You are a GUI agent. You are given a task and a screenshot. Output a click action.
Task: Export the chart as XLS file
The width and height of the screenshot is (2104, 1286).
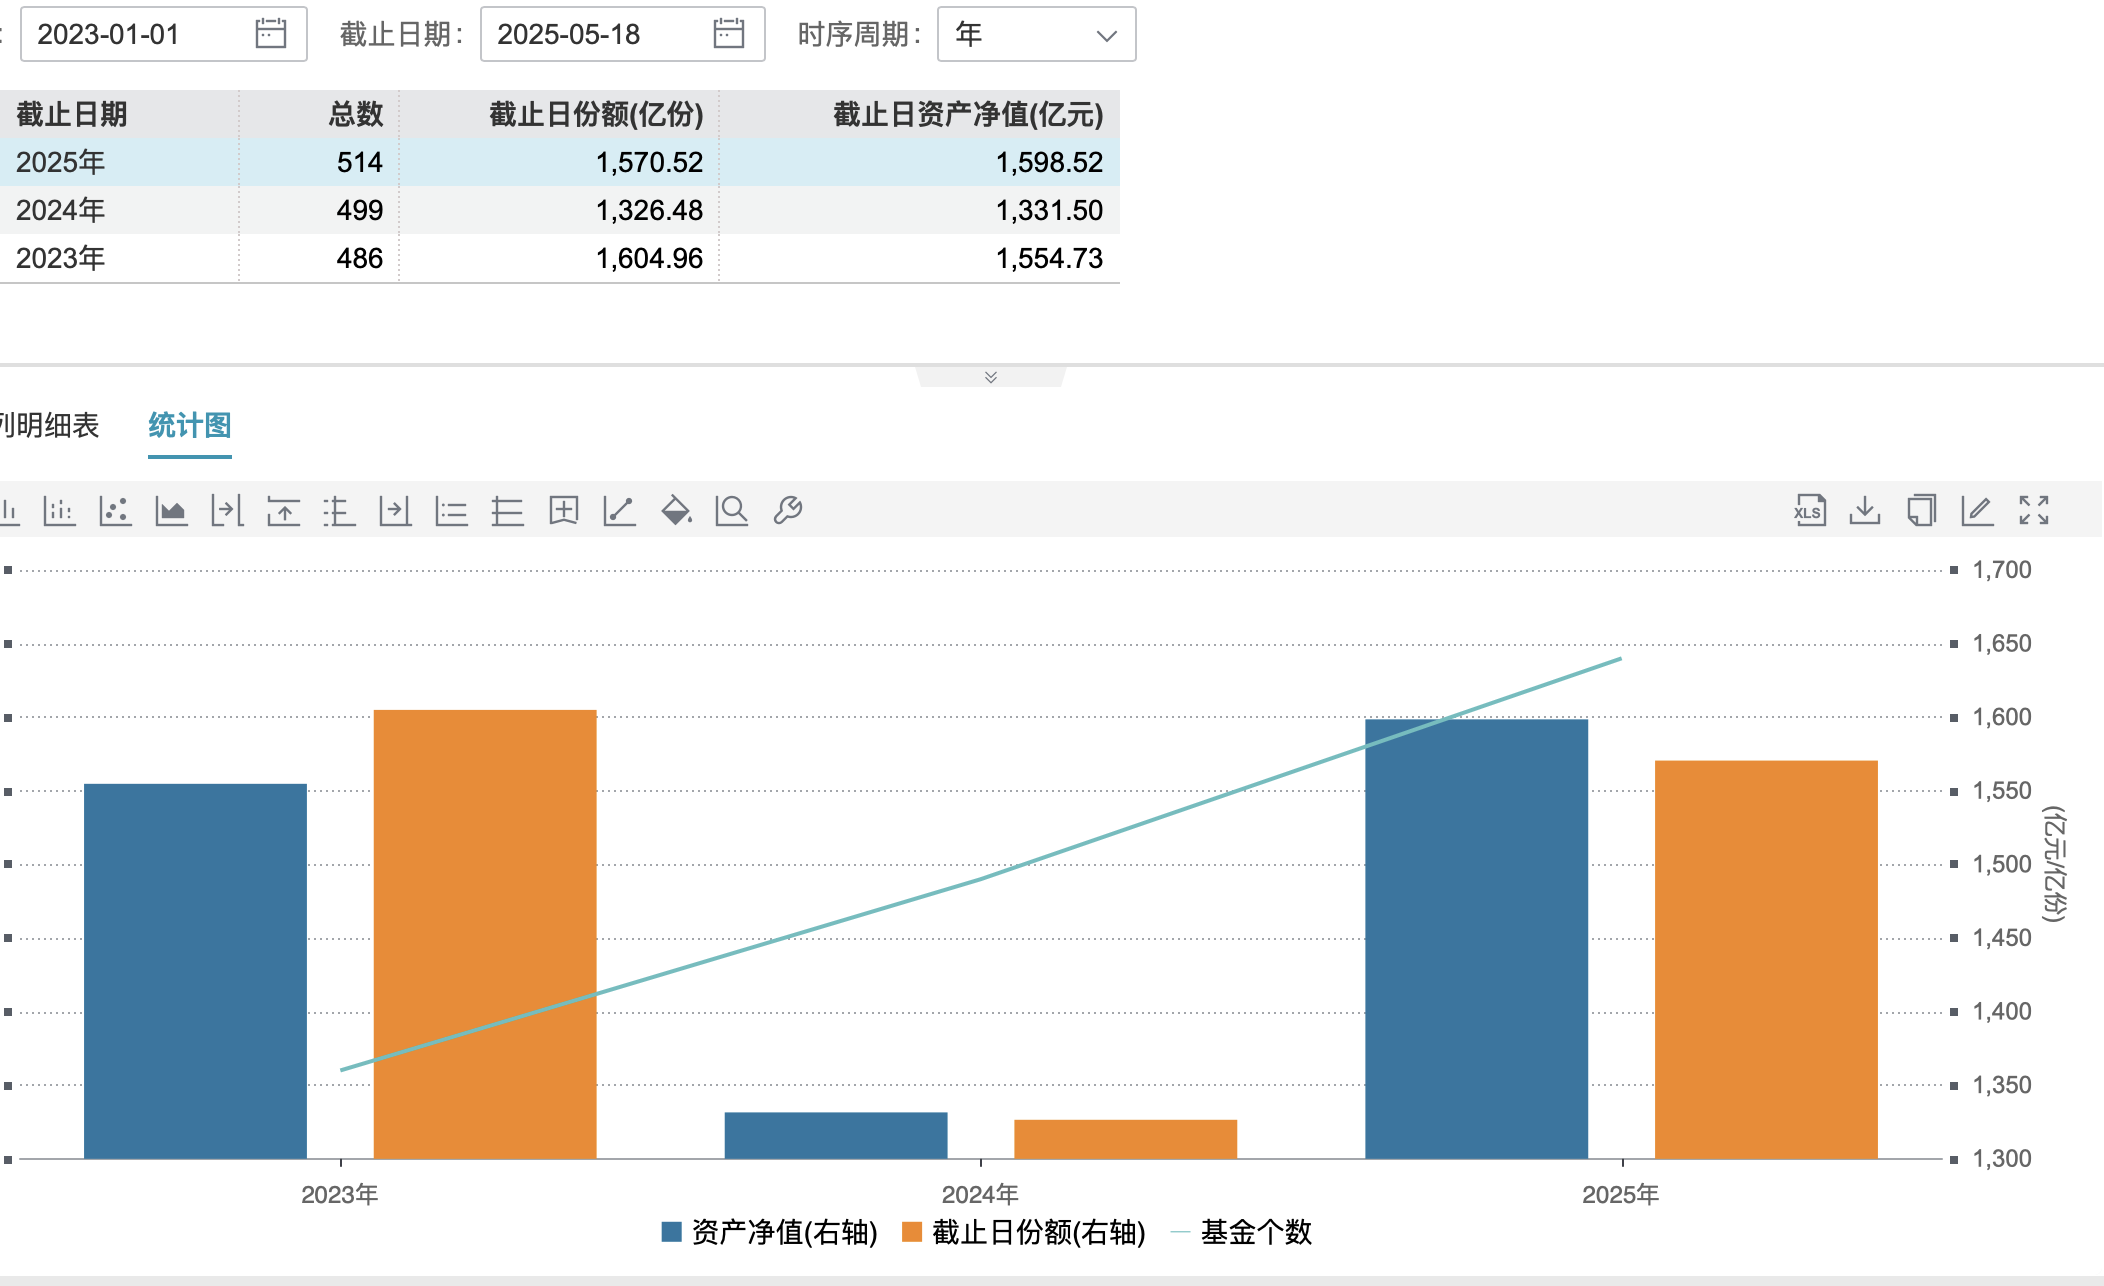point(1809,511)
